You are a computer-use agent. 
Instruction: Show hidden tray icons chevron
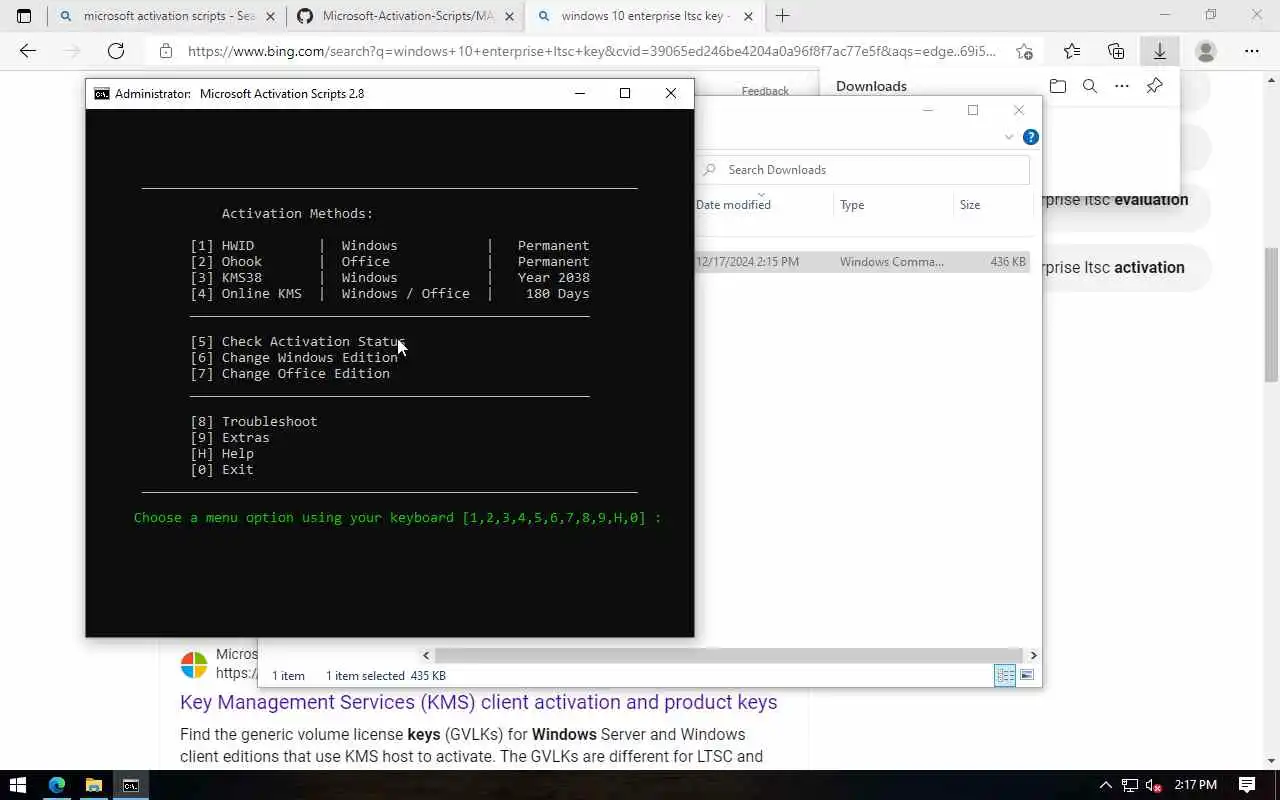coord(1106,785)
